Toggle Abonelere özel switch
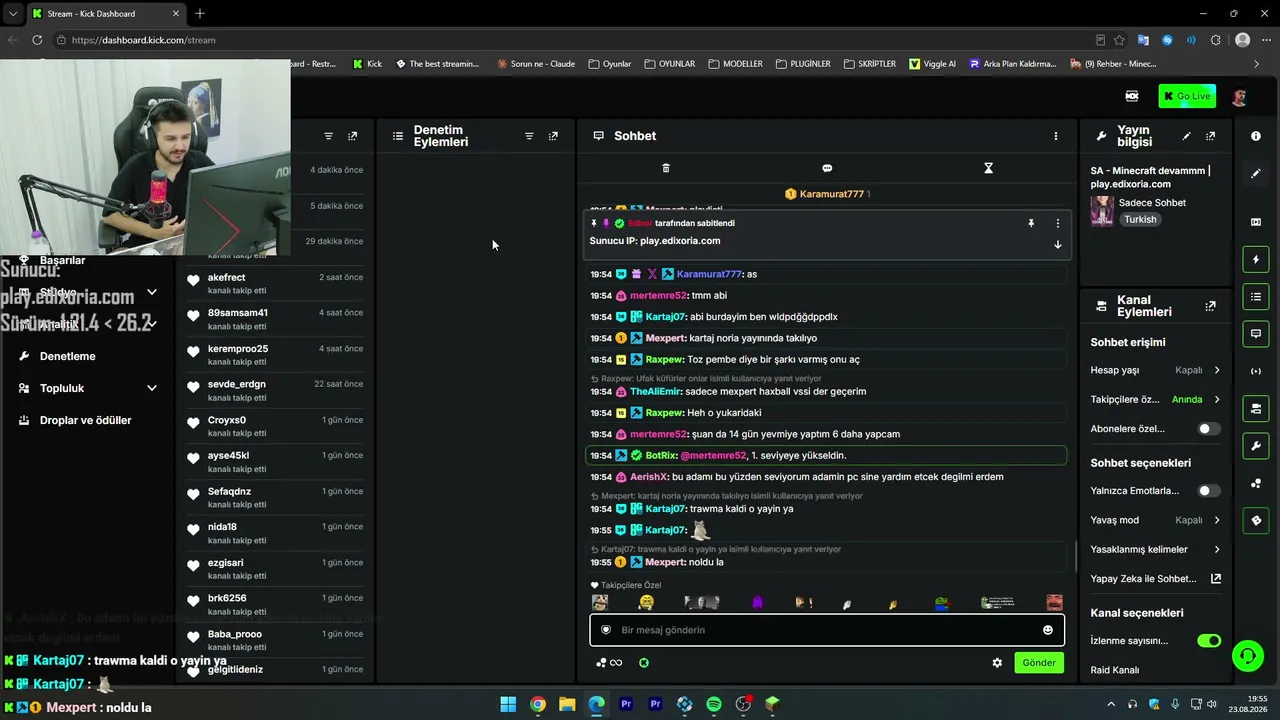The height and width of the screenshot is (720, 1280). pyautogui.click(x=1209, y=429)
